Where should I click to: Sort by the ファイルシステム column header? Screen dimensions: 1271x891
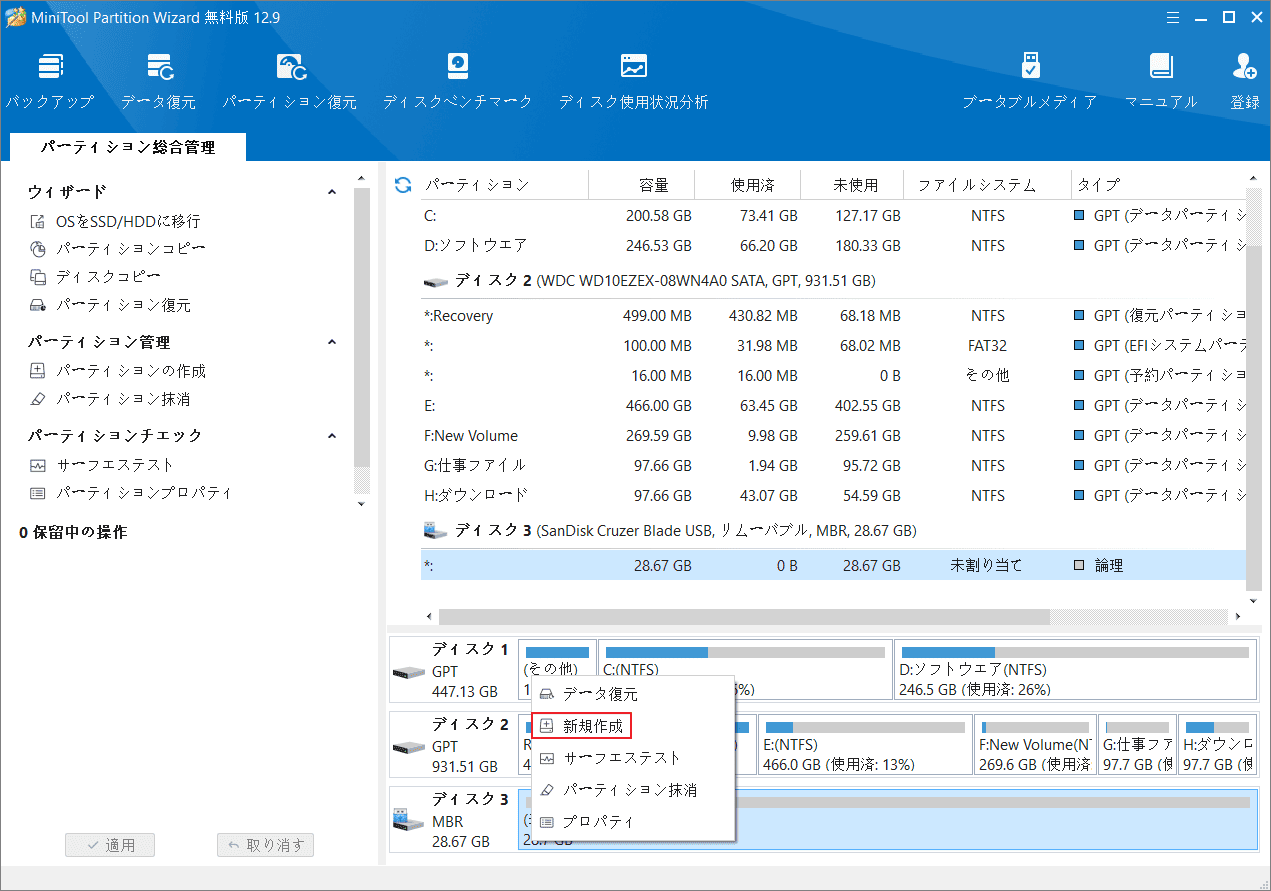click(x=987, y=185)
